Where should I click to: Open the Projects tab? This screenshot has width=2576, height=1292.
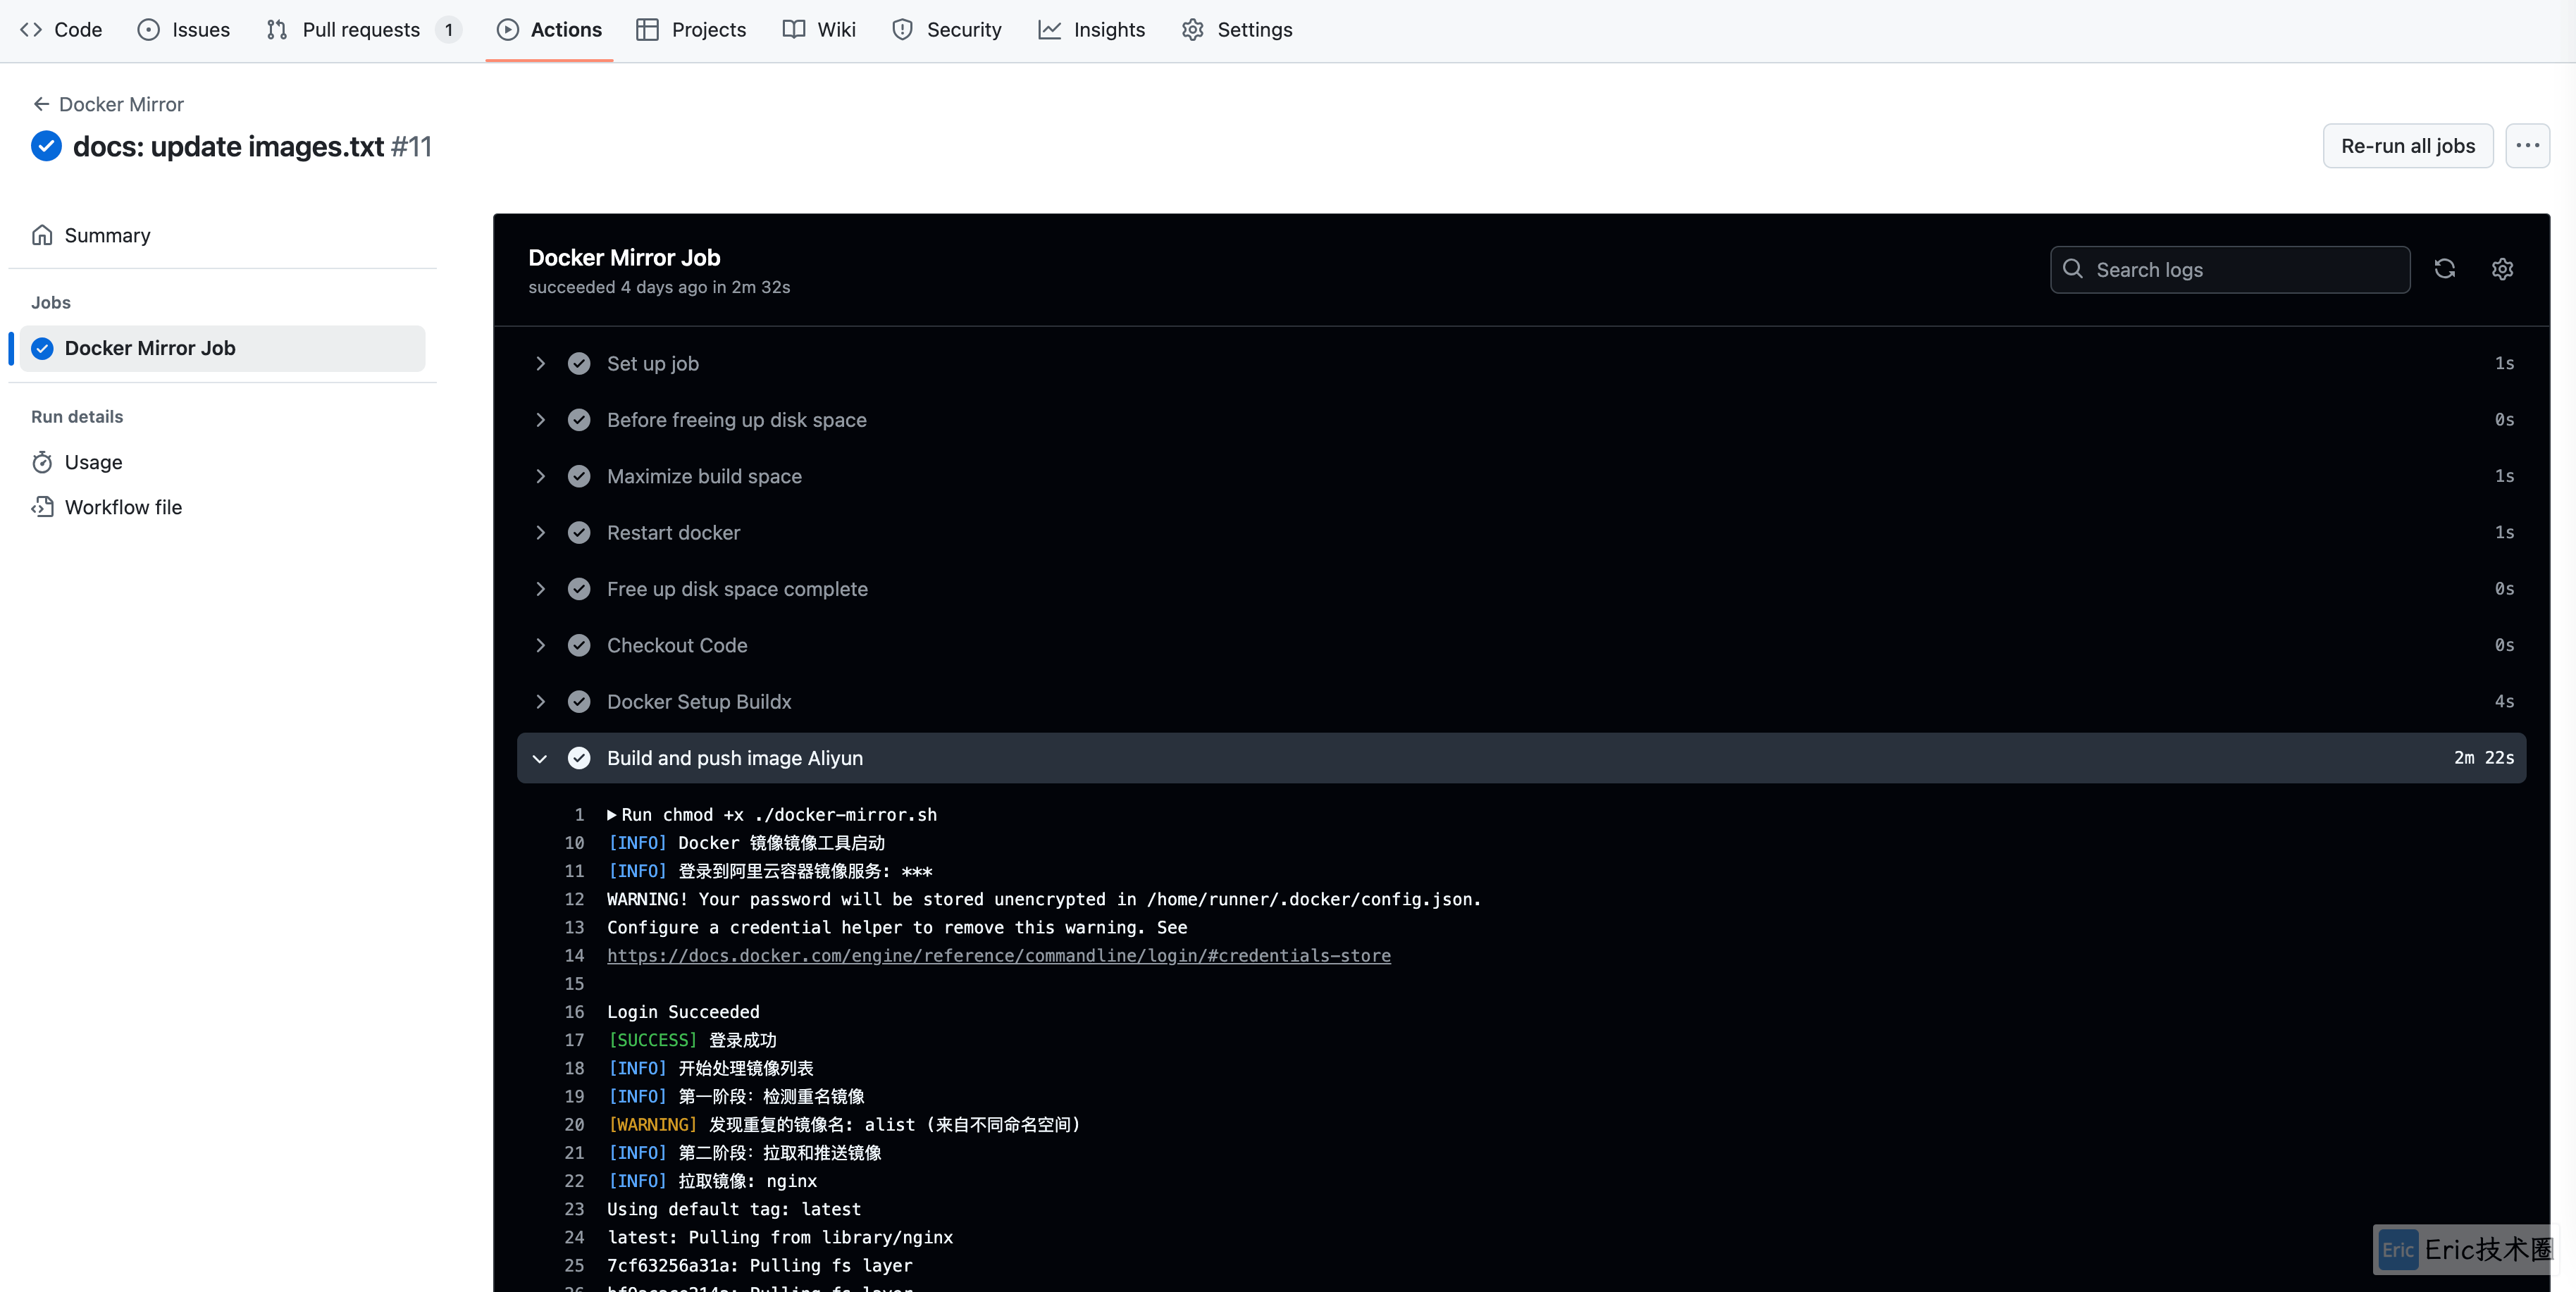tap(691, 30)
